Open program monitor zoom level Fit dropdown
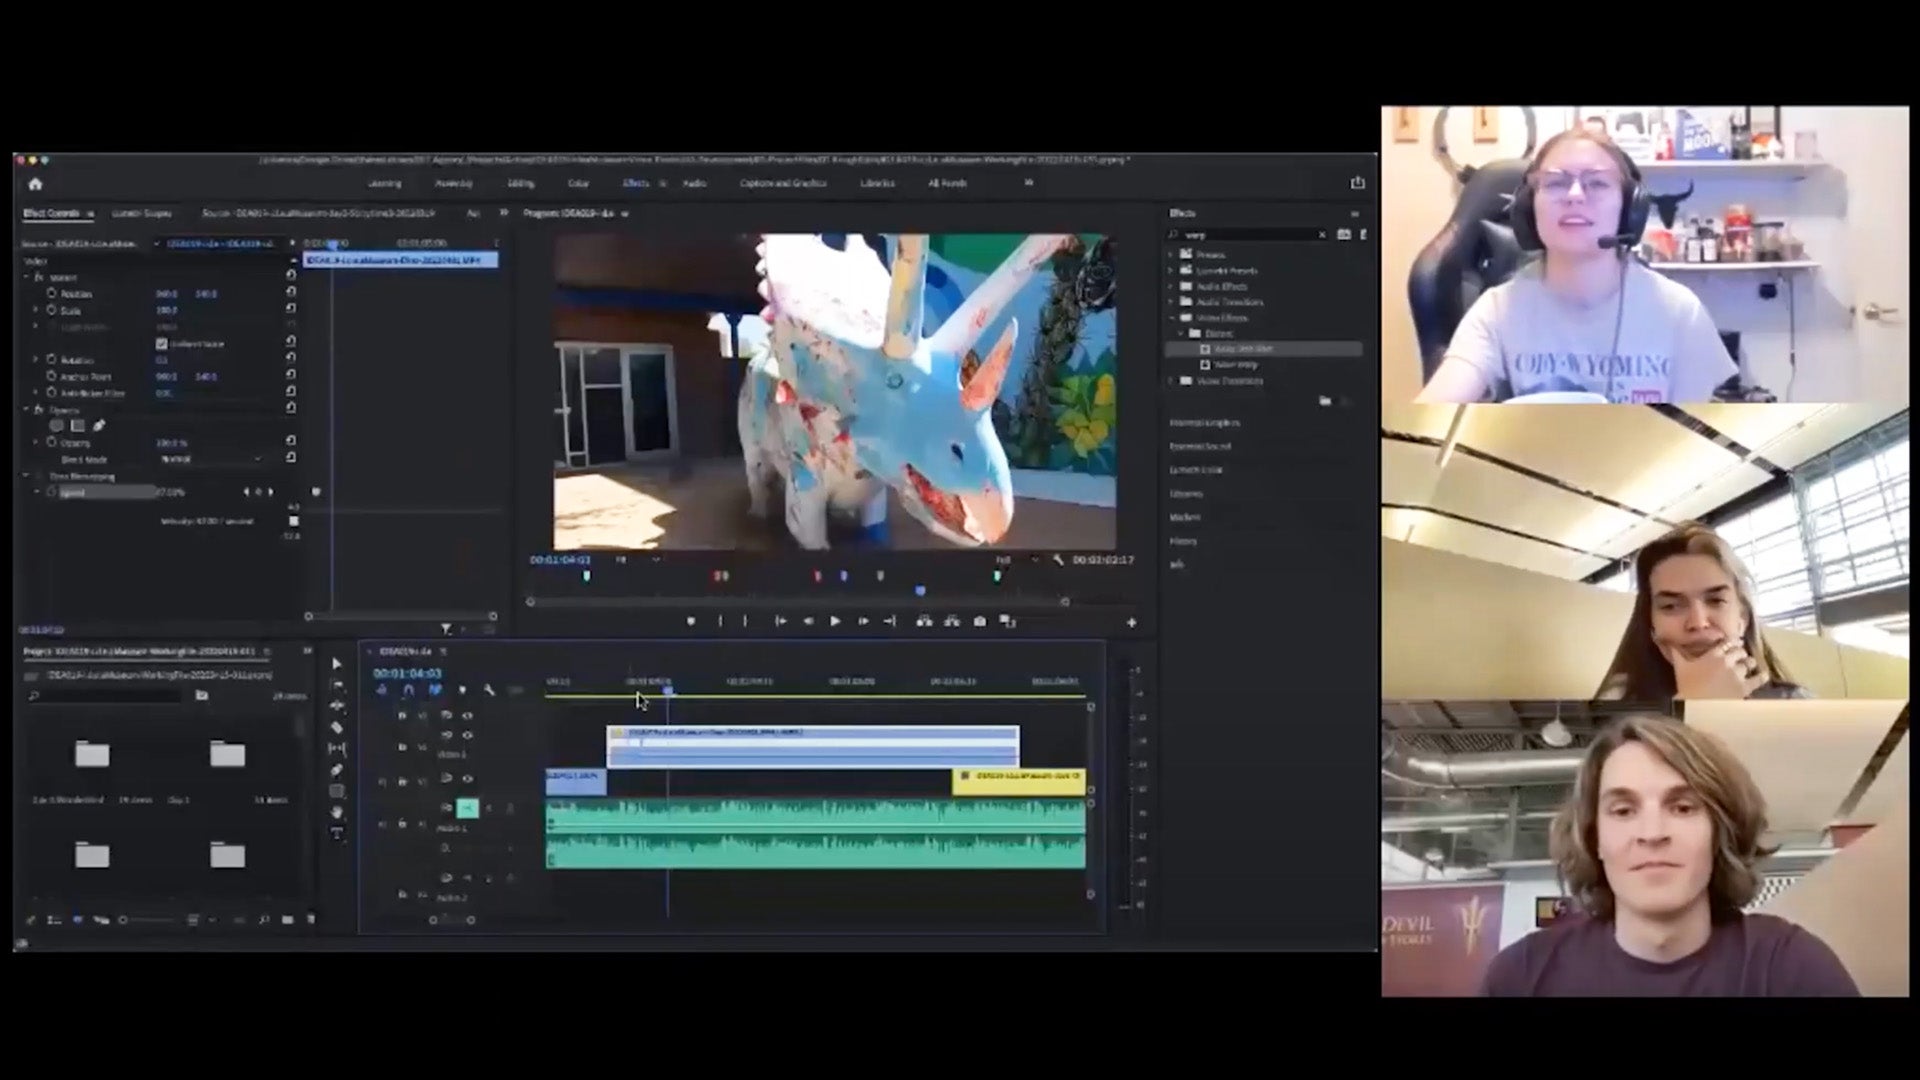 pos(636,560)
